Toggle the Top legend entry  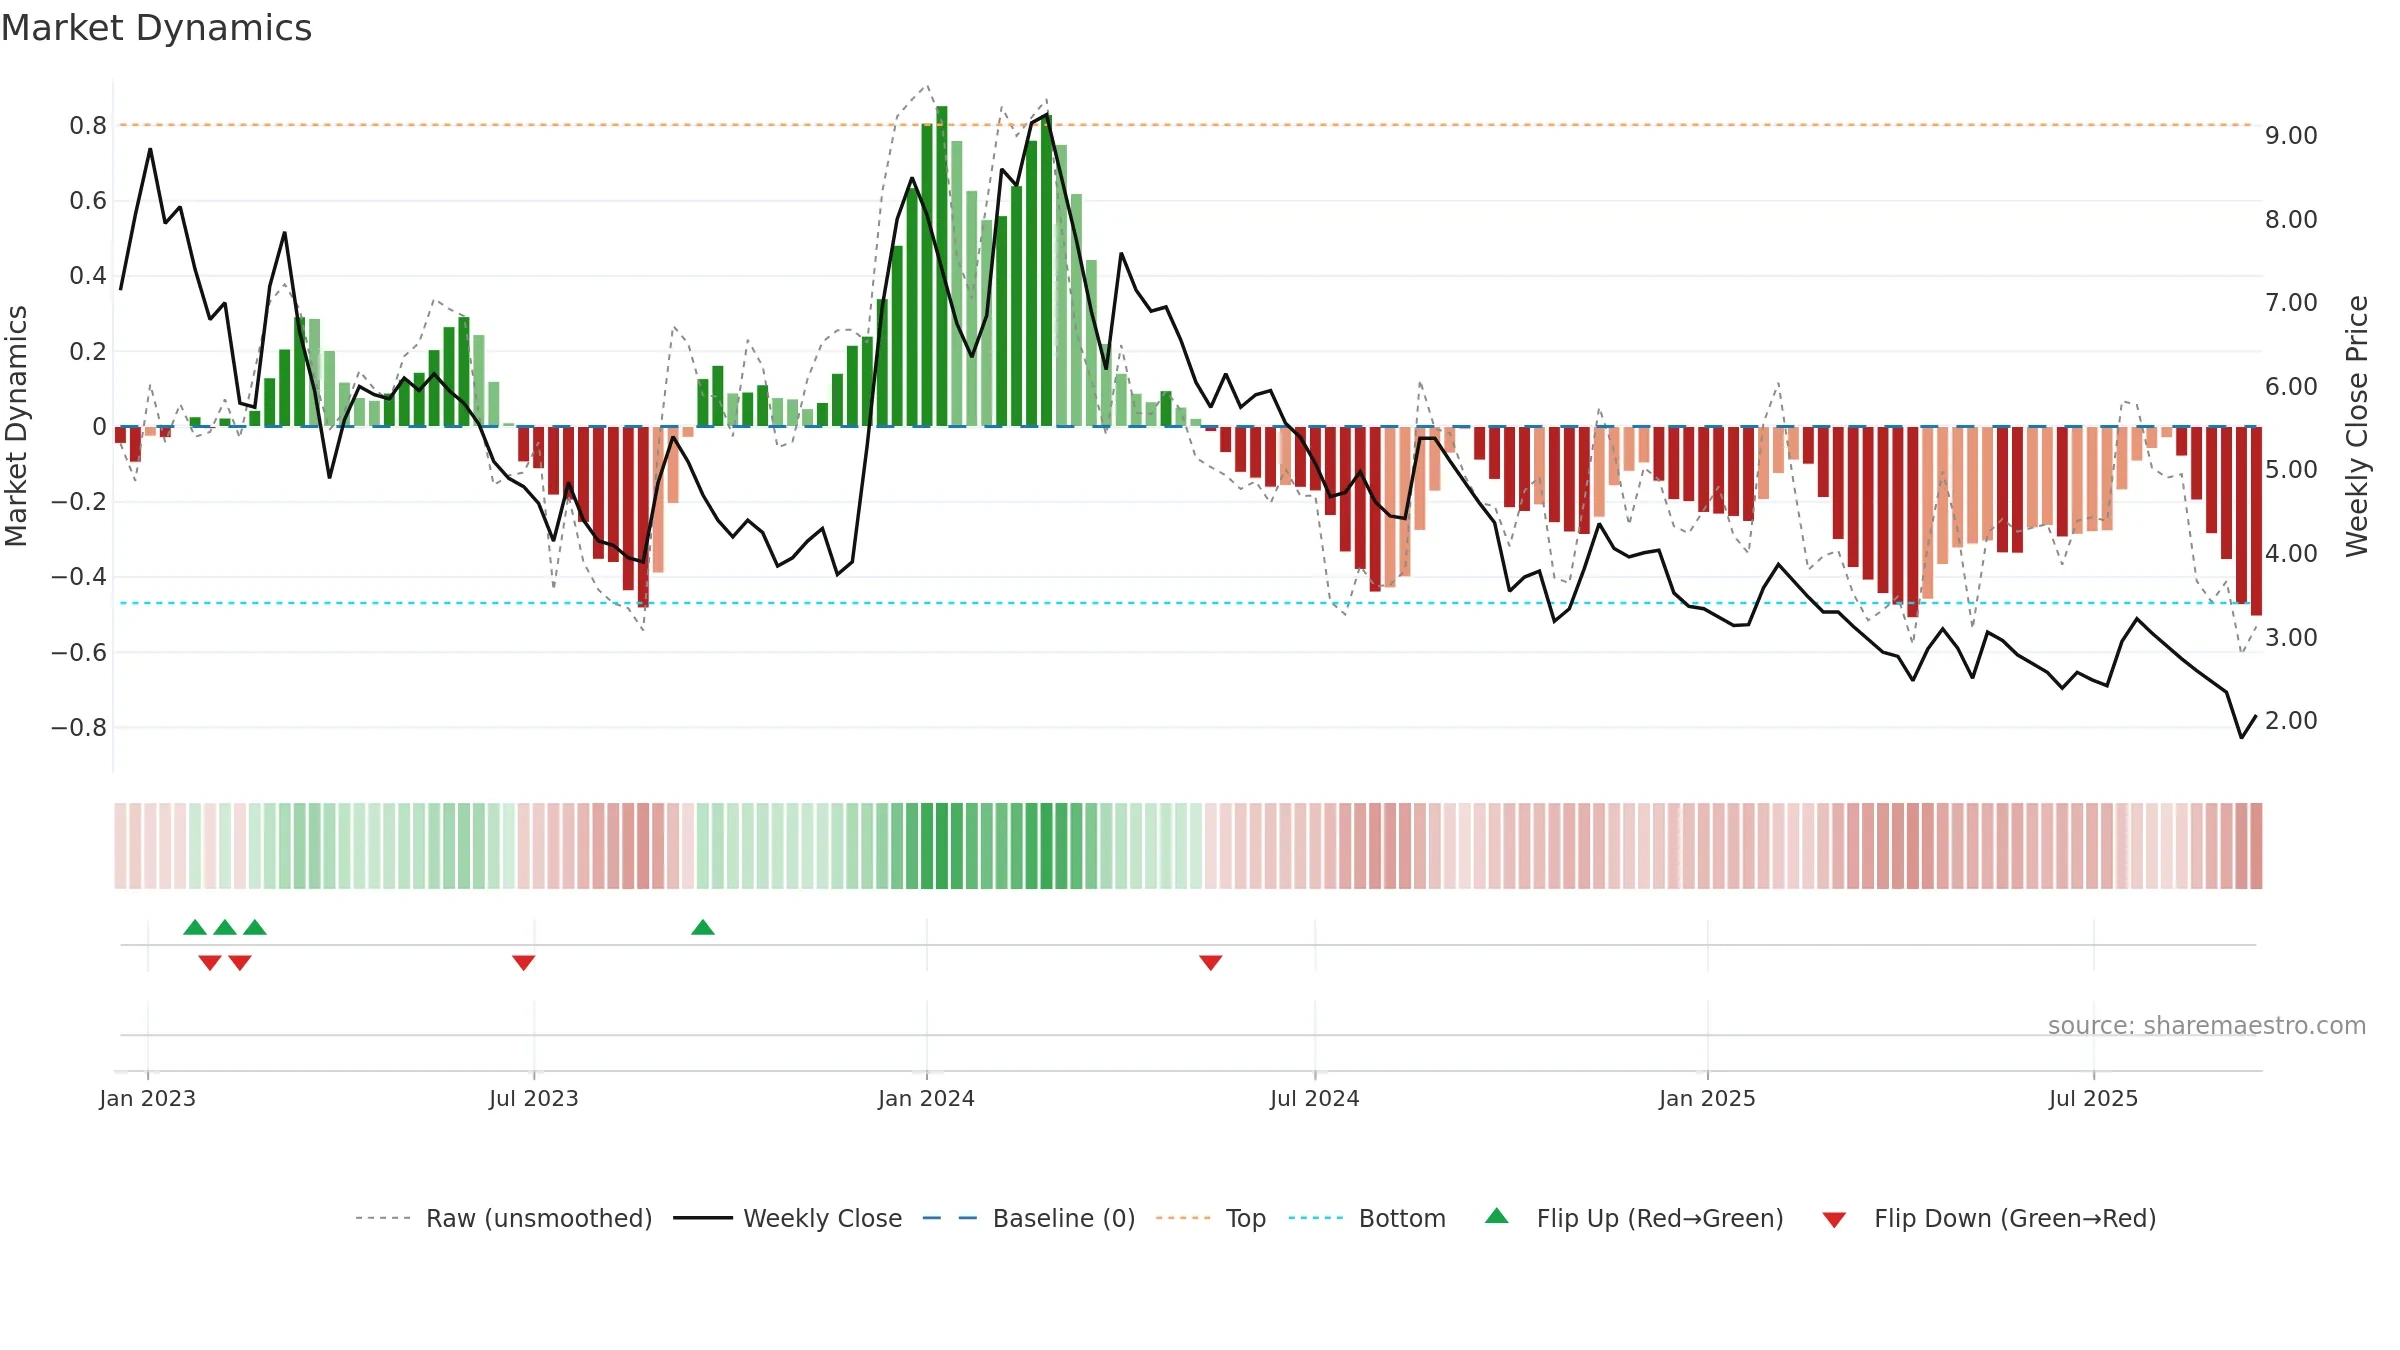click(x=1211, y=1218)
